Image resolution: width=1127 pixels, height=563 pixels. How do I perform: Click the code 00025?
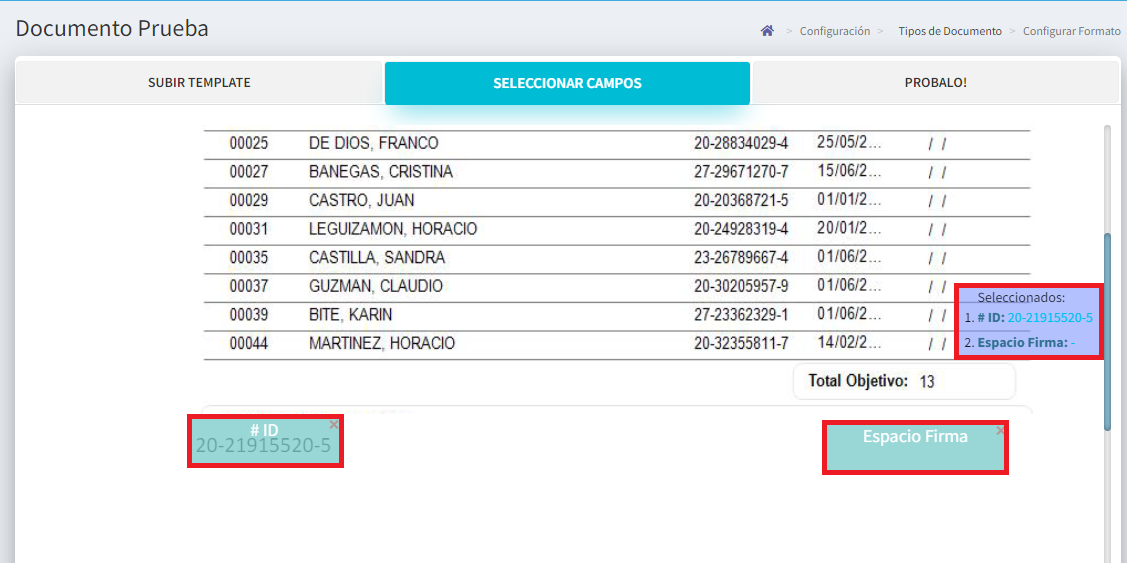249,143
